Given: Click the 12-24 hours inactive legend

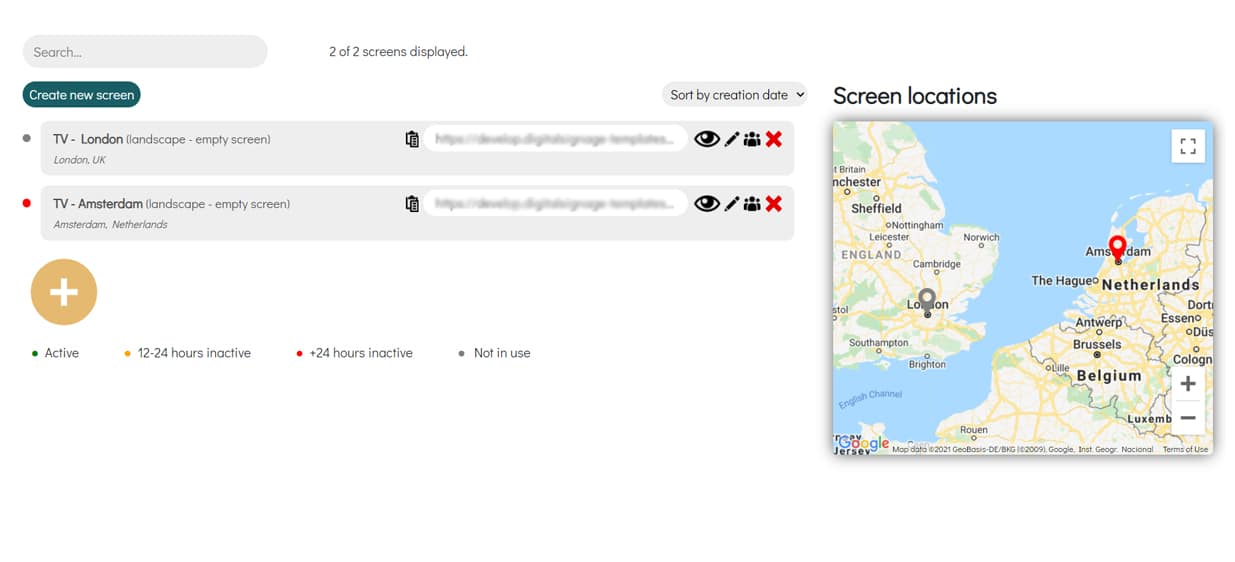Looking at the screenshot, I should click(194, 353).
